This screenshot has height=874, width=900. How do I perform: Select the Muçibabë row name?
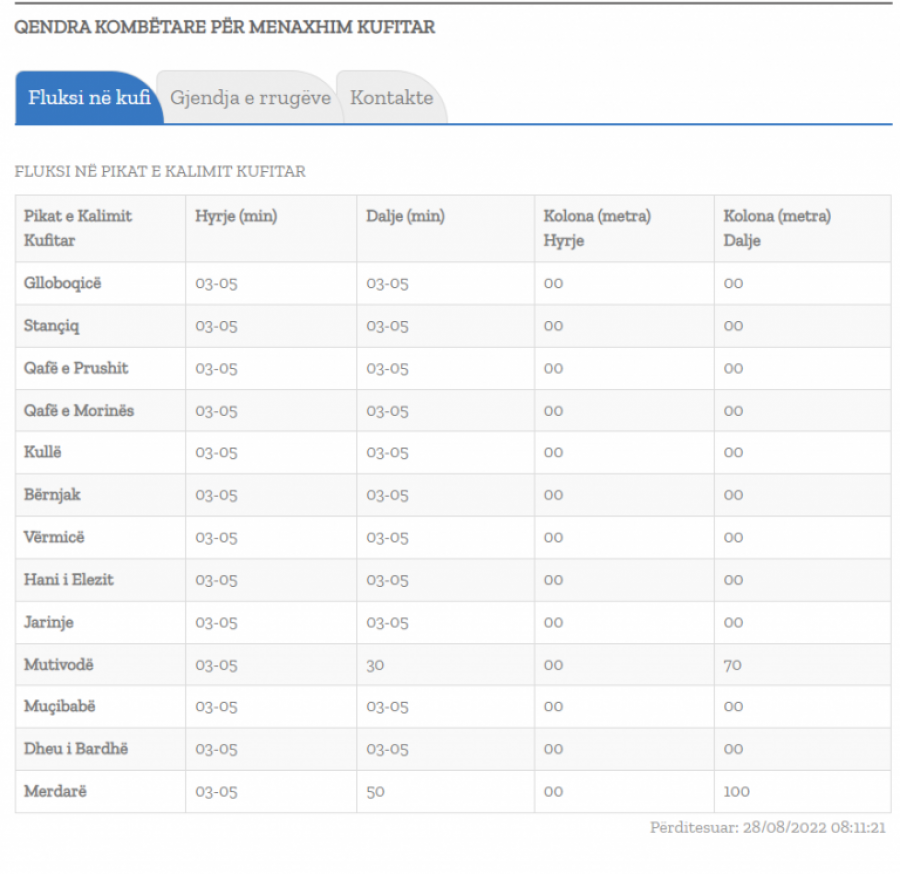[59, 706]
